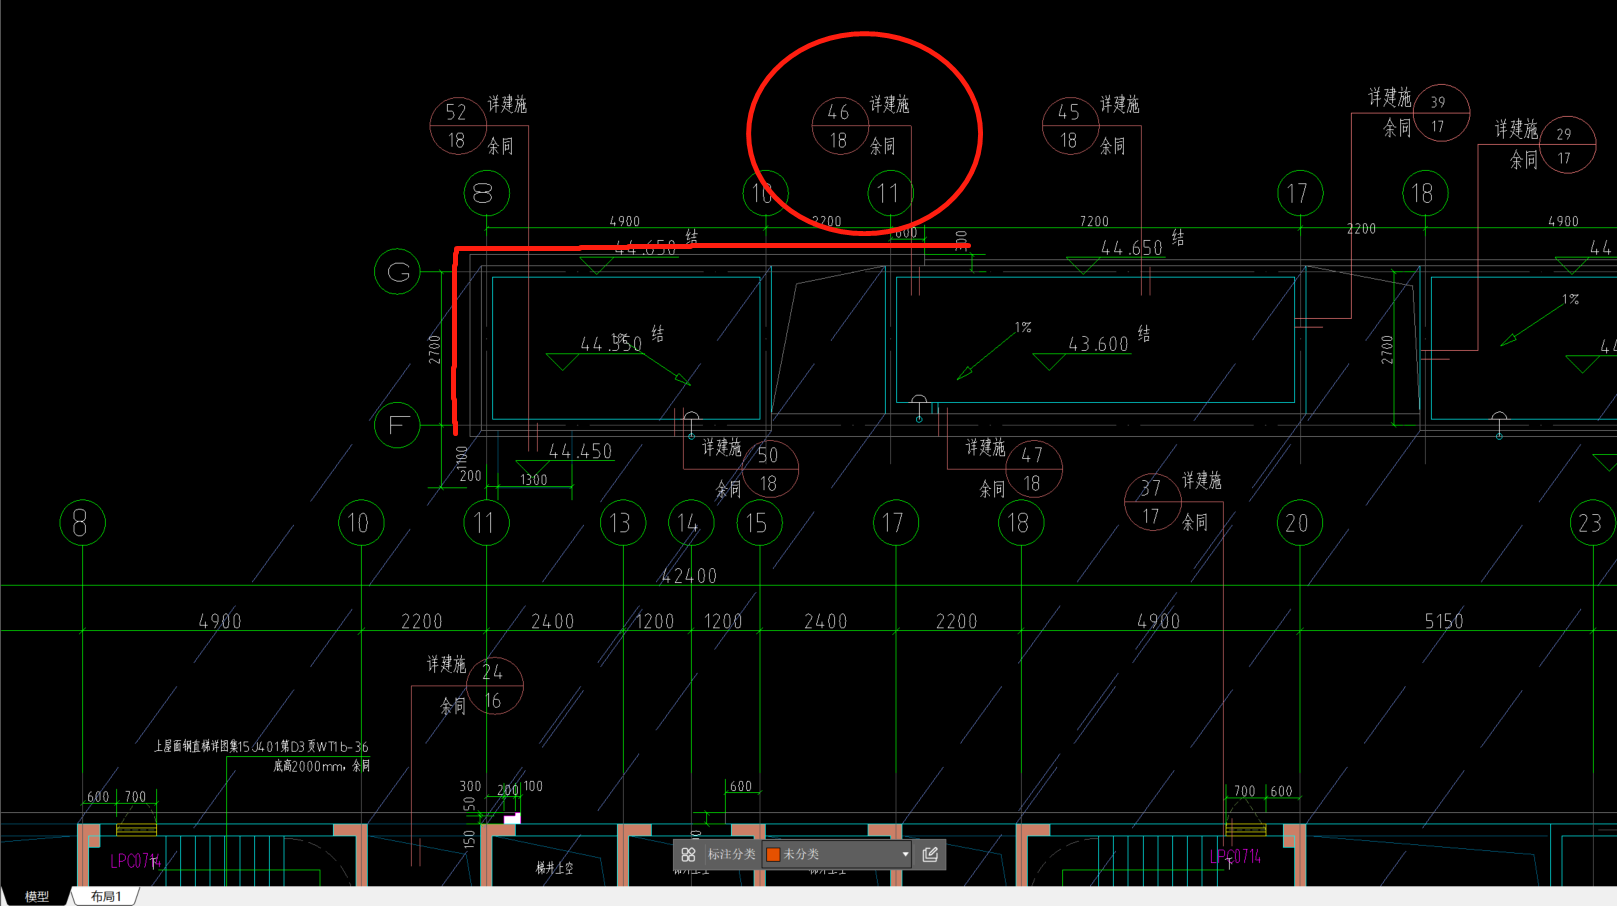Click the detail bubble 47 over 18

1033,469
